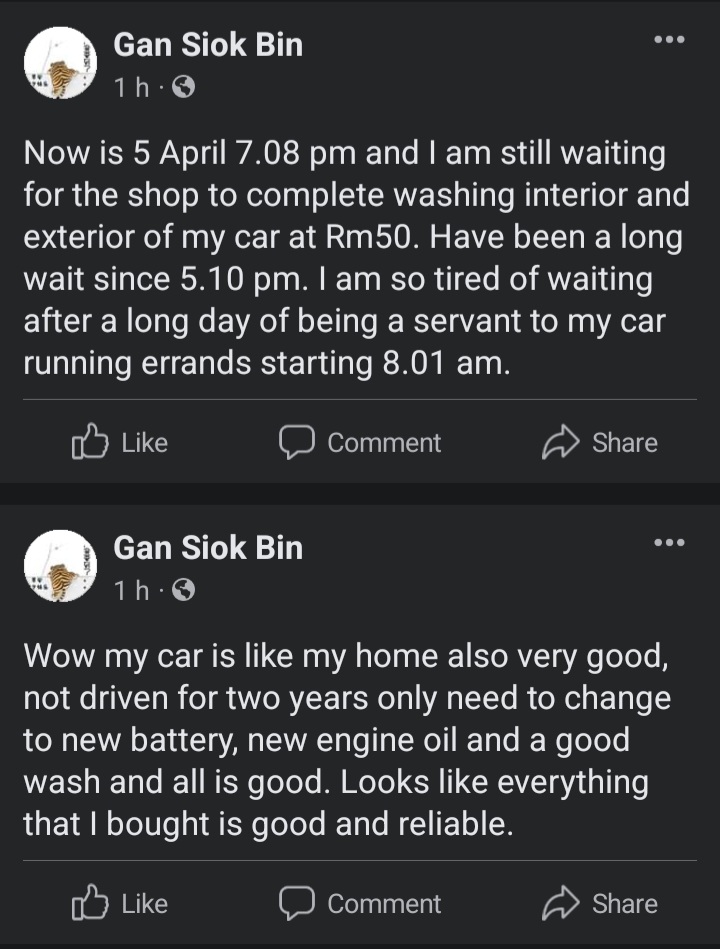720x949 pixels.
Task: Open Gan Siok Bin profile from first post
Action: pyautogui.click(x=208, y=45)
